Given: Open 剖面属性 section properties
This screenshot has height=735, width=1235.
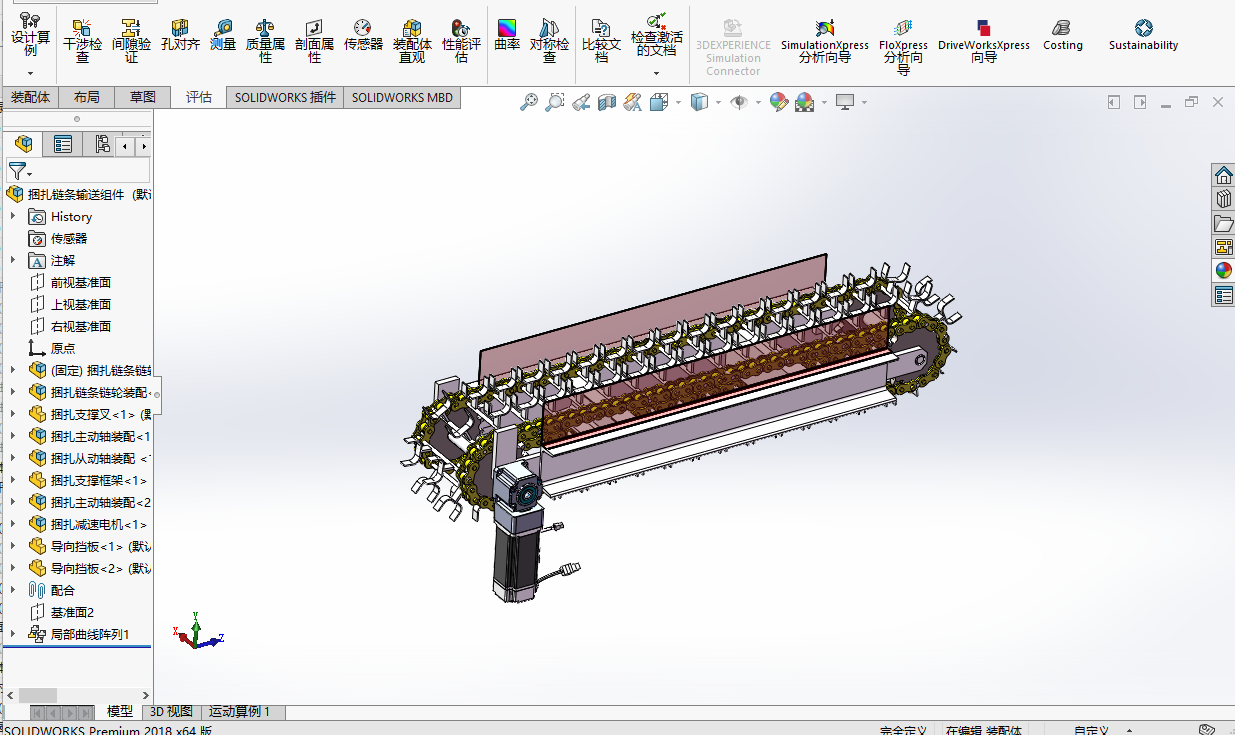Looking at the screenshot, I should (x=314, y=41).
